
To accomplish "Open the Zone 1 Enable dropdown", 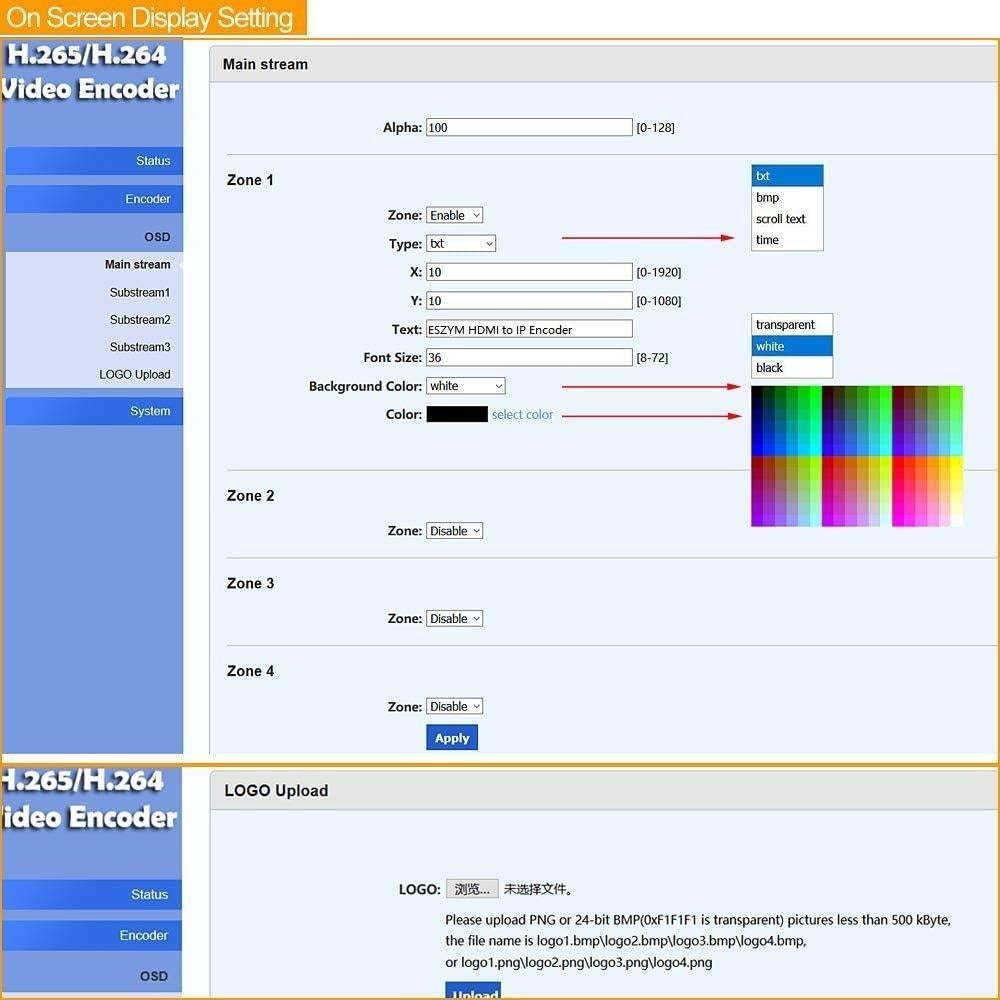I will [x=455, y=214].
